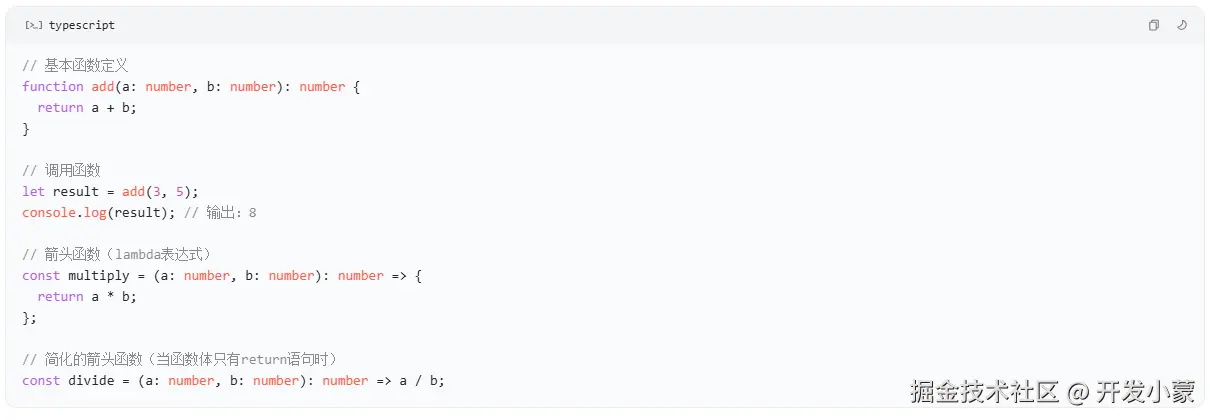This screenshot has width=1210, height=420.
Task: Click the terminal icon beside typescript
Action: 33,25
